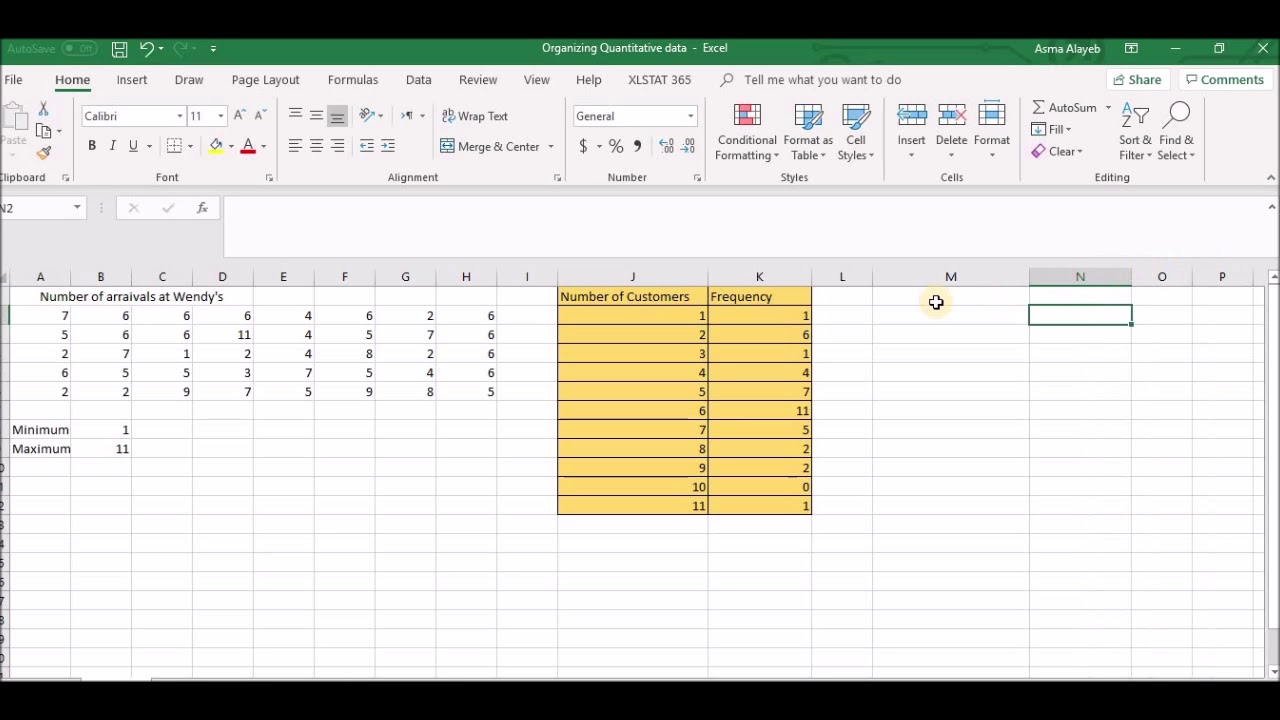The image size is (1280, 720).
Task: Toggle Bold formatting
Action: 91,146
